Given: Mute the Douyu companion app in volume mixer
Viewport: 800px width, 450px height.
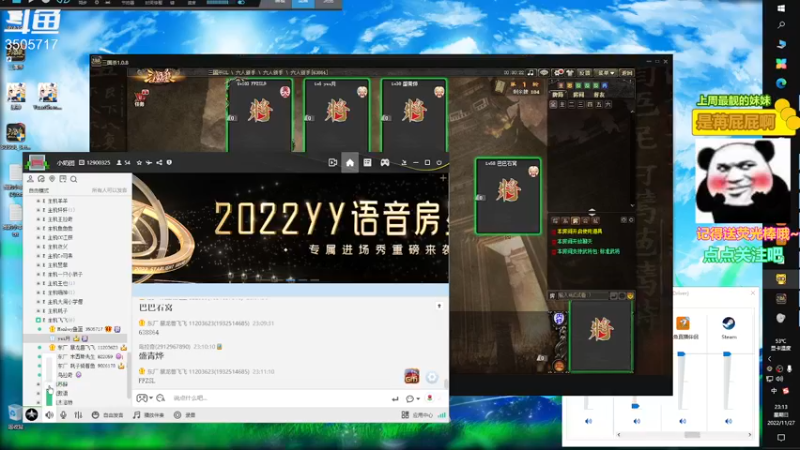Looking at the screenshot, I should pyautogui.click(x=682, y=421).
